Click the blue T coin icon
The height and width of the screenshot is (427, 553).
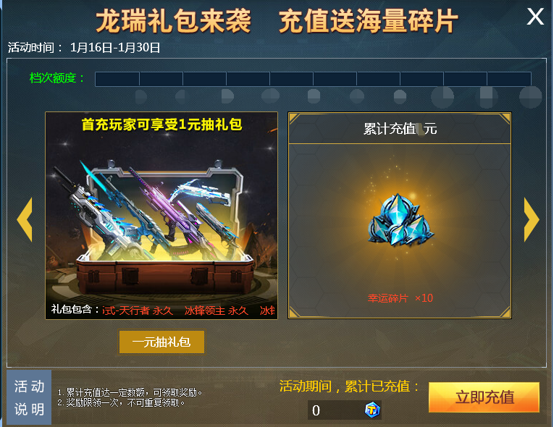tap(372, 410)
